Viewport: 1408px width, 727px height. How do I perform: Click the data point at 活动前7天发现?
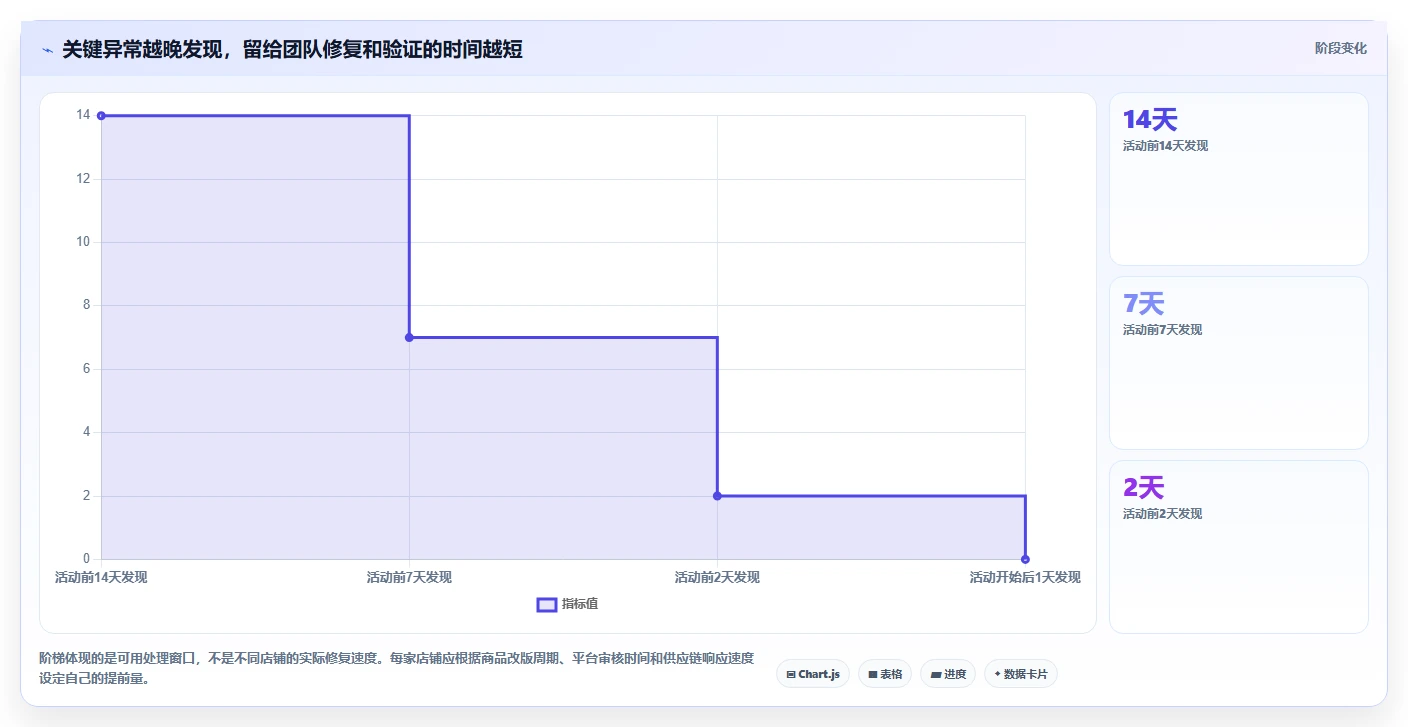(409, 337)
